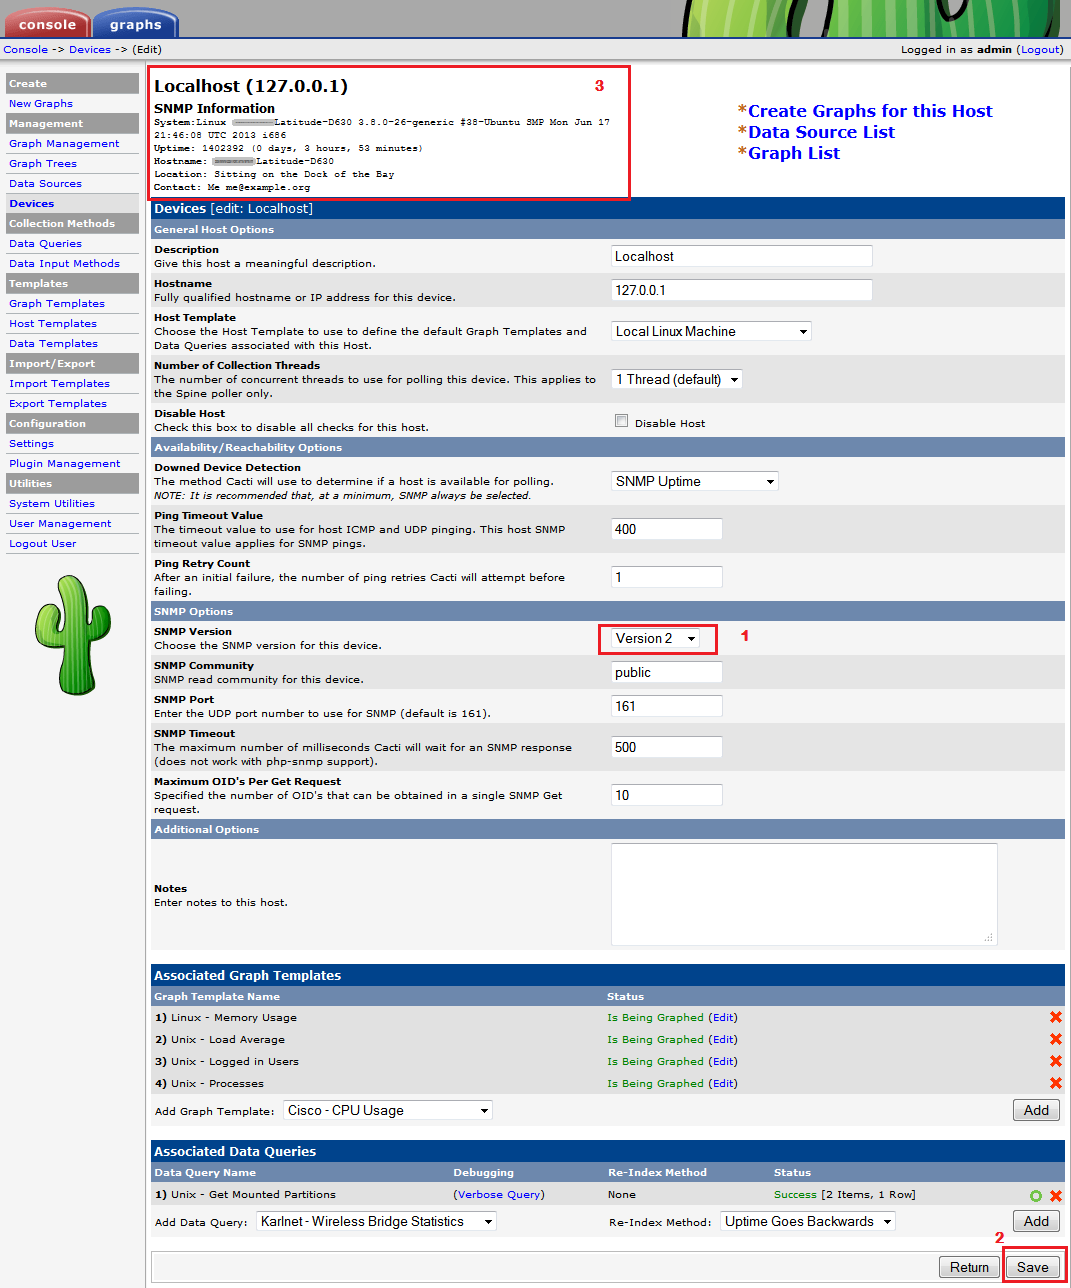Screen dimensions: 1071x1288
Task: Open the Number of Collection Threads dropdown
Action: click(677, 379)
